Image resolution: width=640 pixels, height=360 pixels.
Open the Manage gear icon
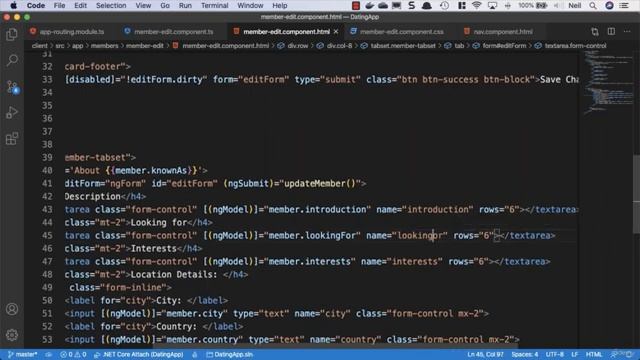point(12,335)
